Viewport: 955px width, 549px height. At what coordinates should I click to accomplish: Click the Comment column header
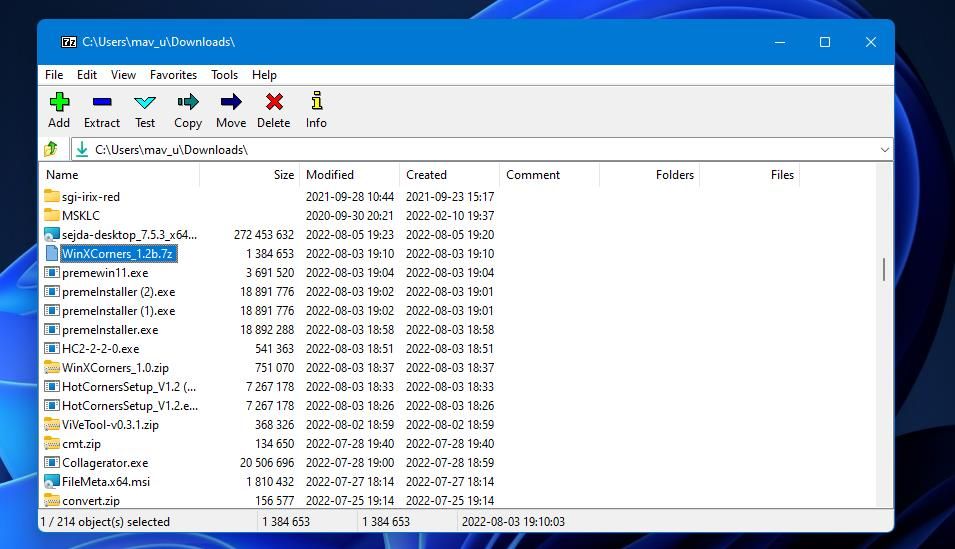tap(549, 175)
